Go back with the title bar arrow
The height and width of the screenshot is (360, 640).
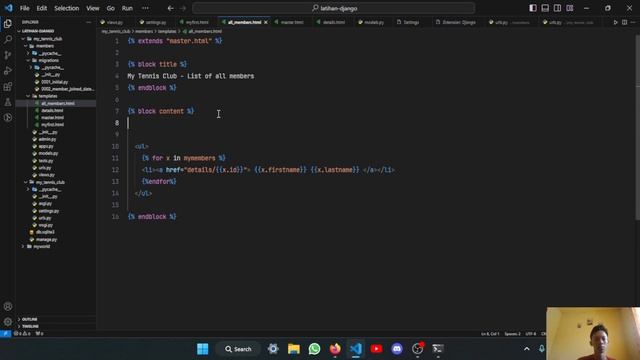coord(171,8)
